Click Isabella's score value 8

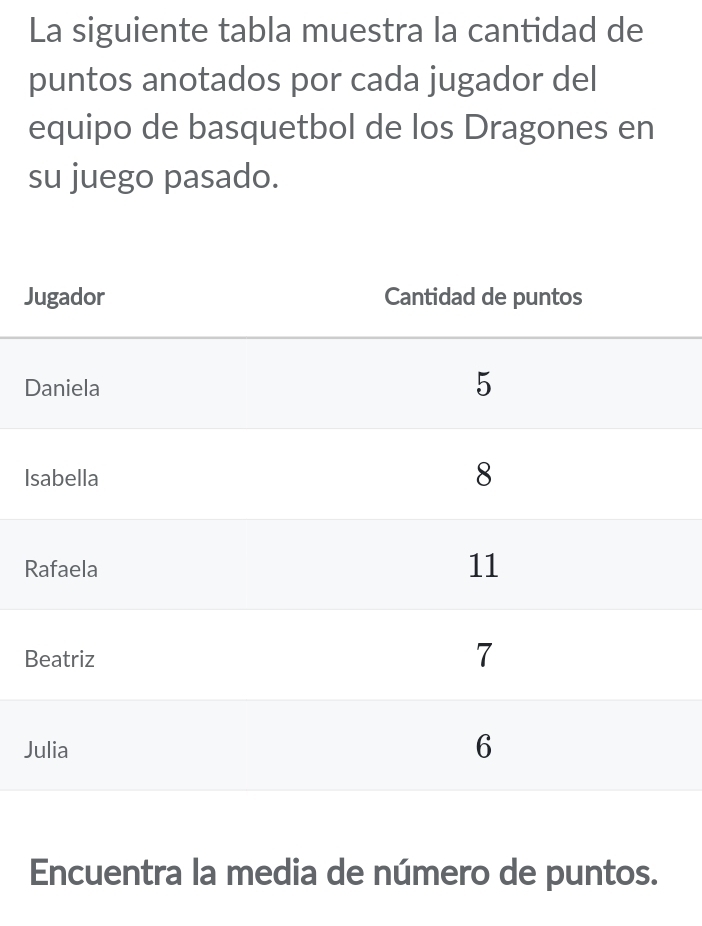tap(484, 474)
